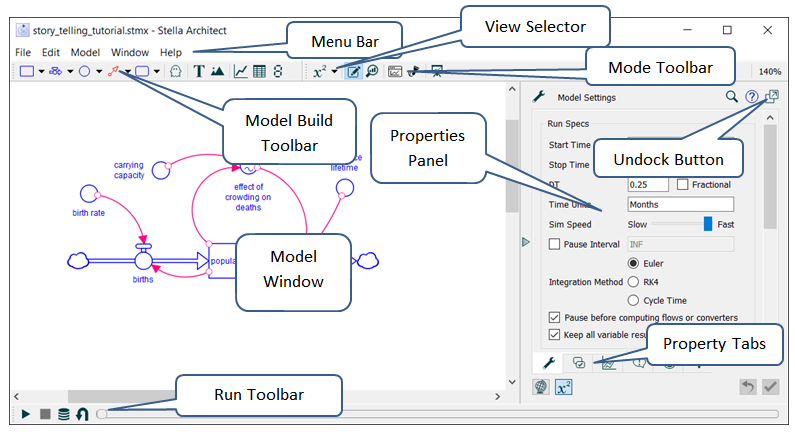Screen dimensions: 795x432
Task: Click the Stop button in run toolbar
Action: point(45,414)
